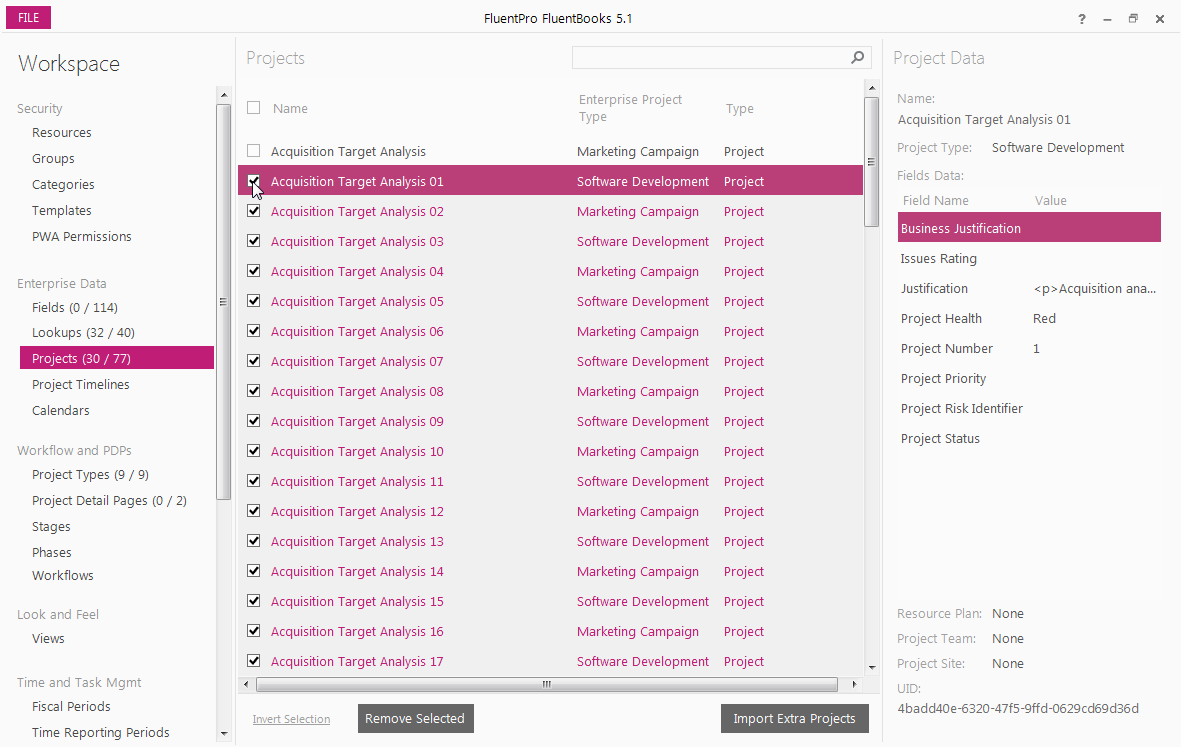Sort by the Type column header
Viewport: 1181px width, 747px height.
740,108
